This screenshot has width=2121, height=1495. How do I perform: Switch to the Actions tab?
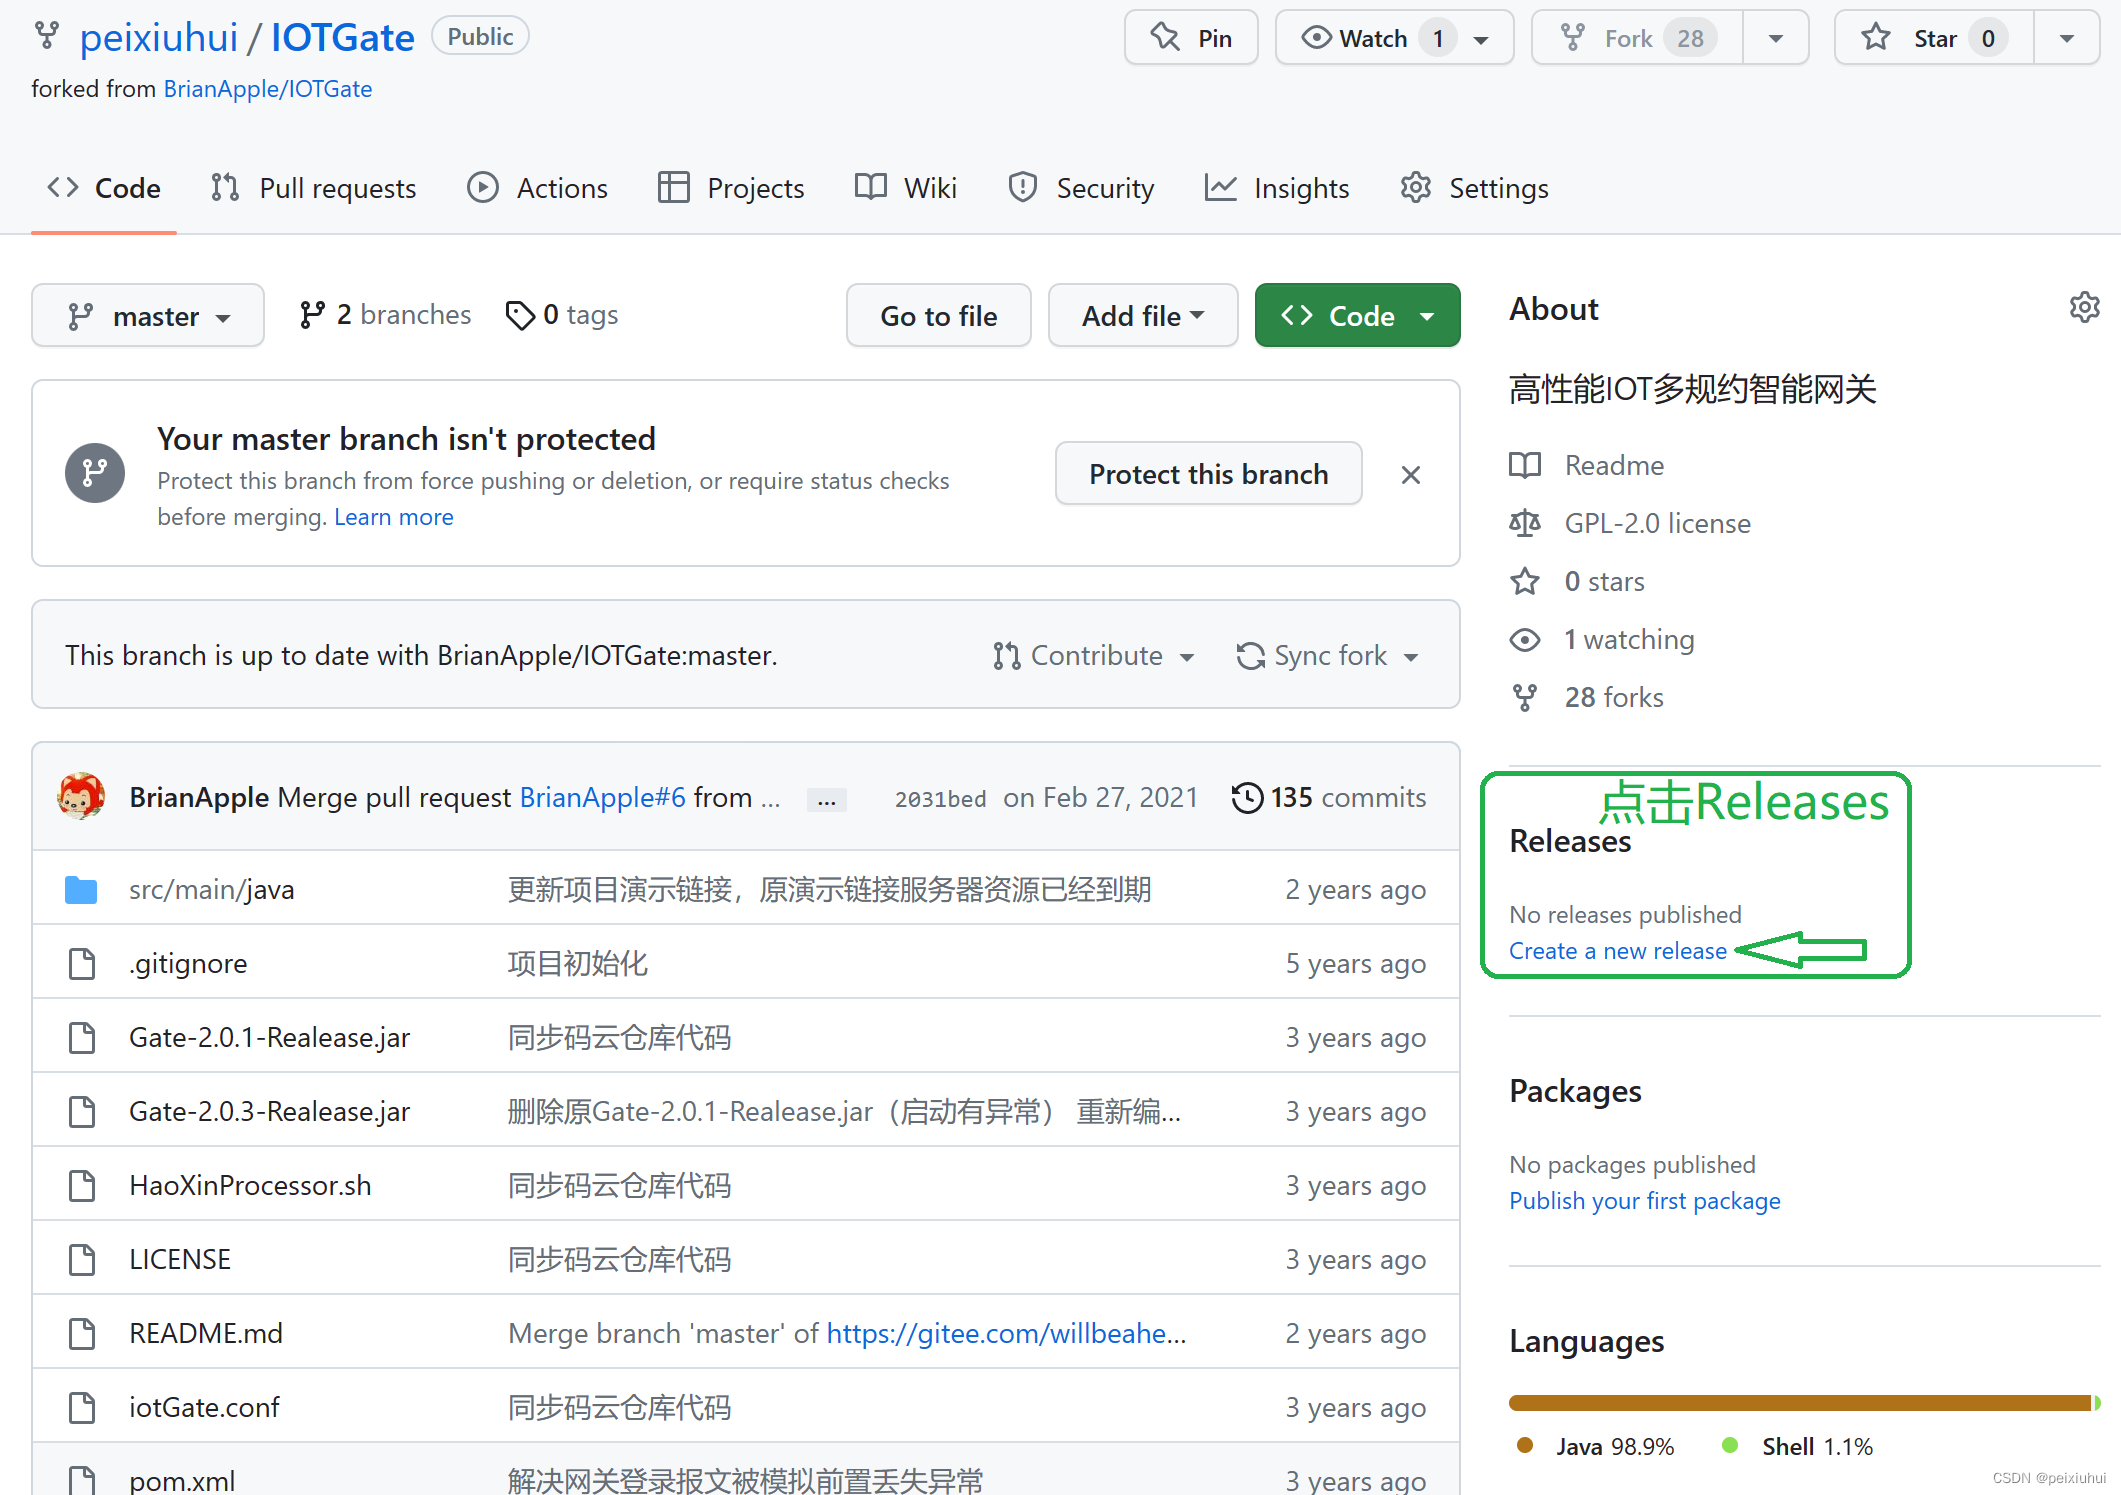point(538,188)
